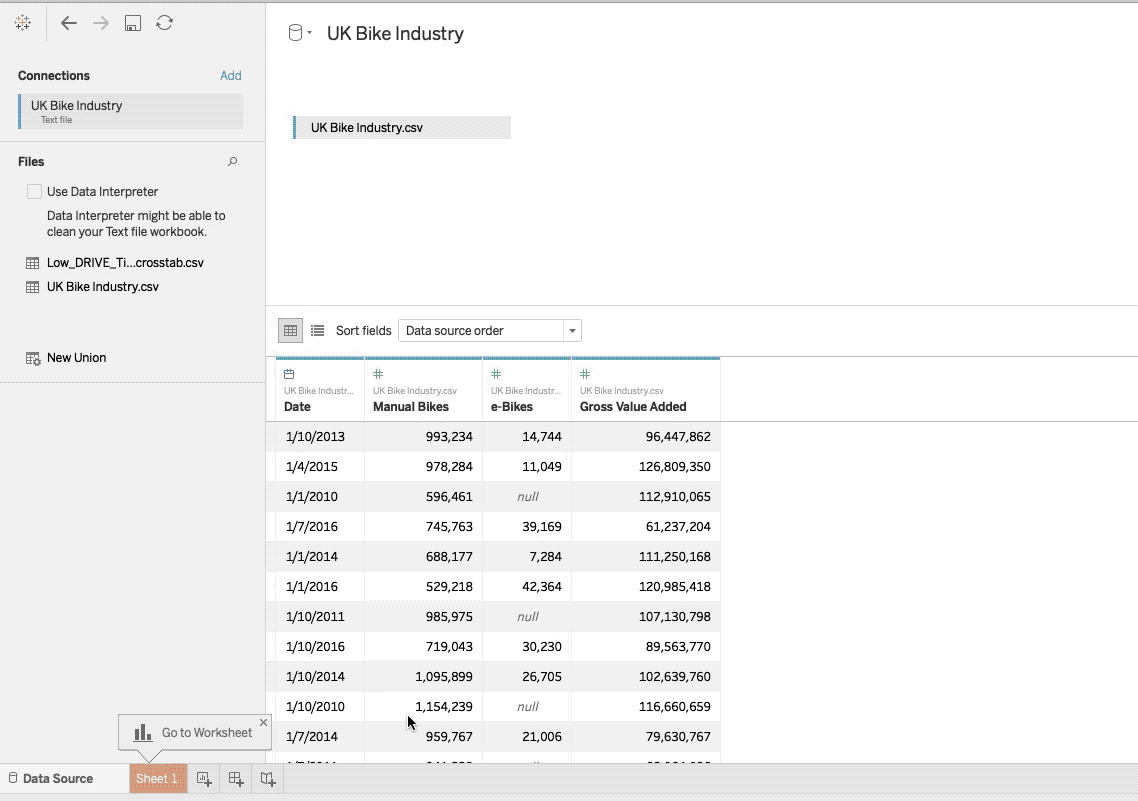
Task: Click the save disk icon
Action: point(133,23)
